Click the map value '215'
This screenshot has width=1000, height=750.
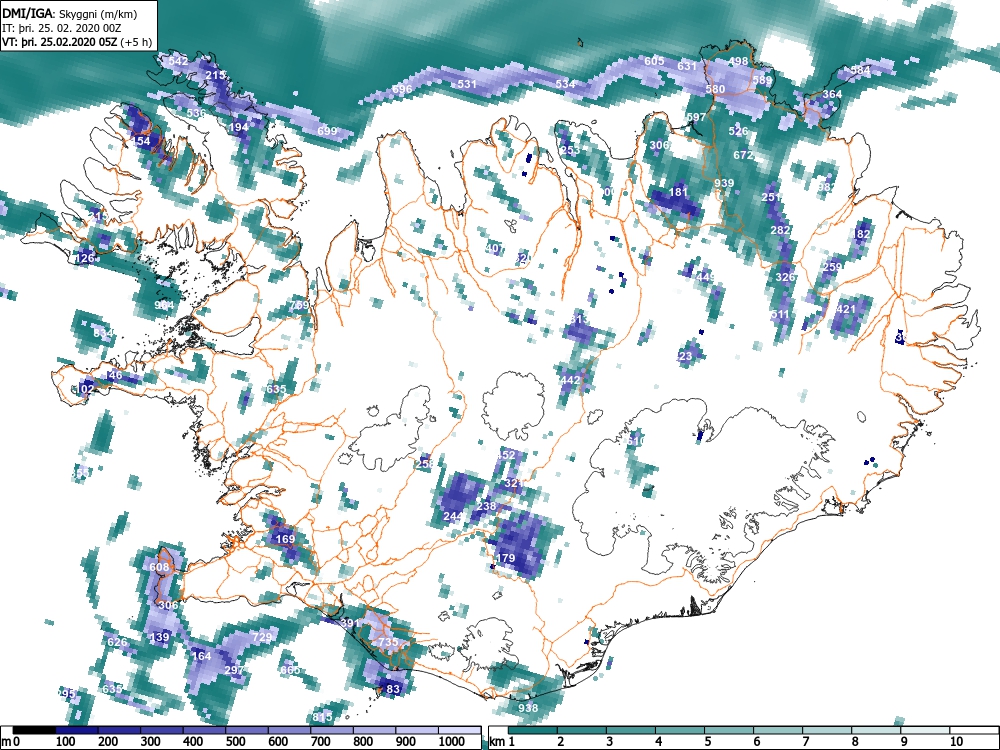click(x=215, y=75)
